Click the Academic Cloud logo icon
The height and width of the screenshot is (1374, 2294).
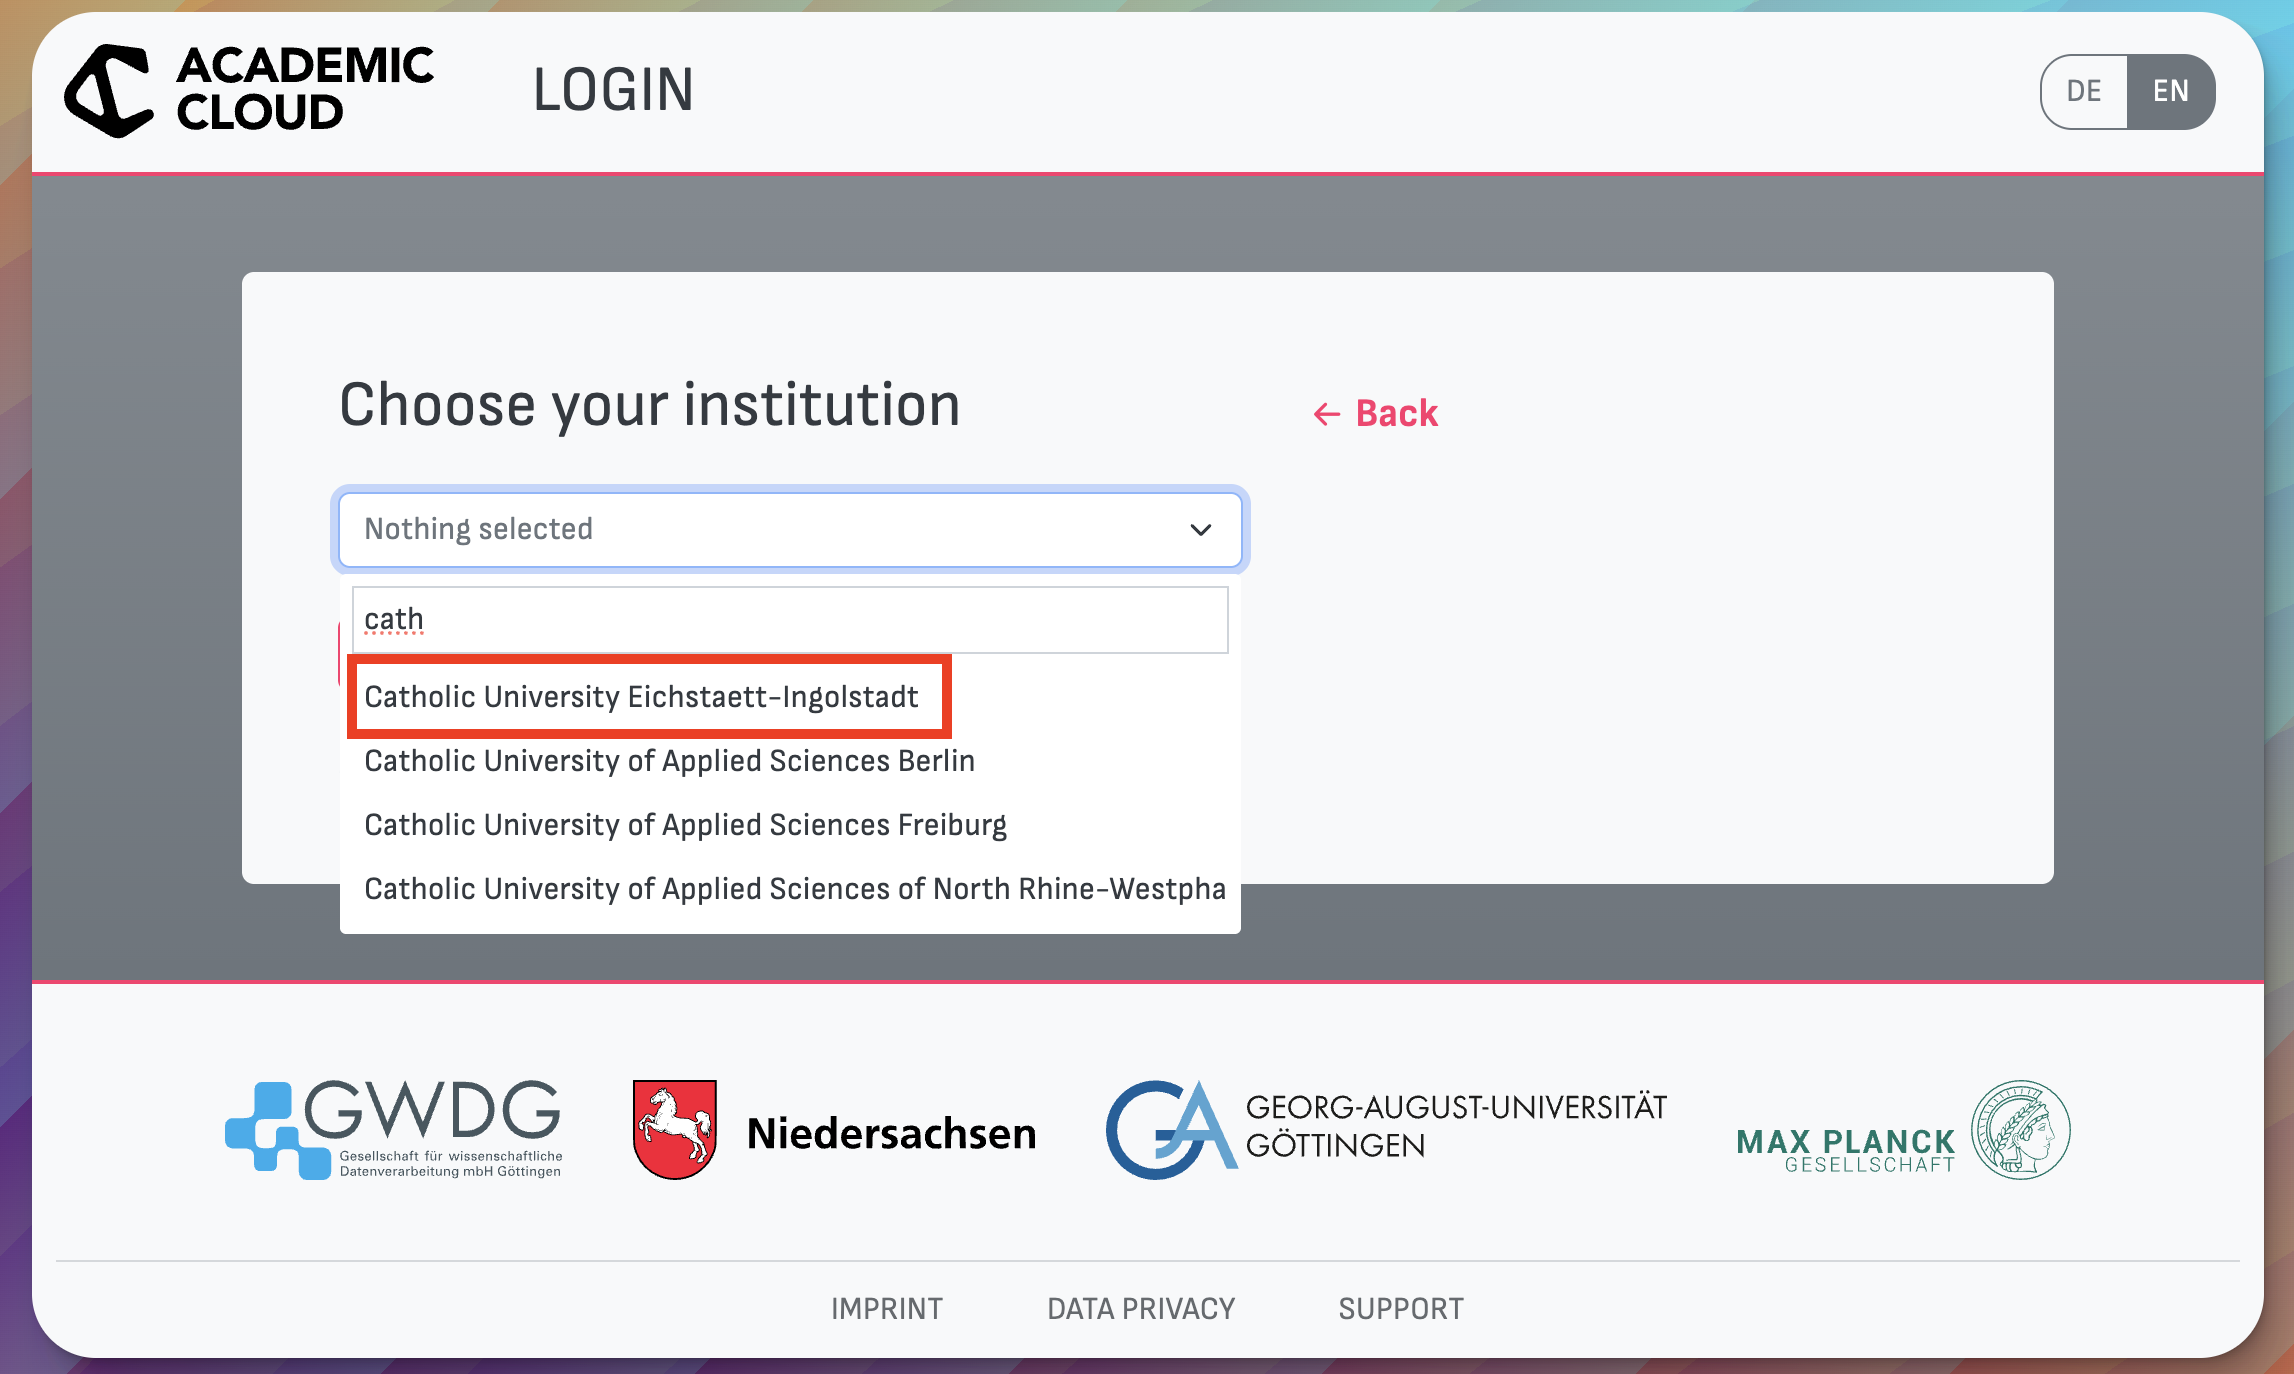[x=109, y=90]
